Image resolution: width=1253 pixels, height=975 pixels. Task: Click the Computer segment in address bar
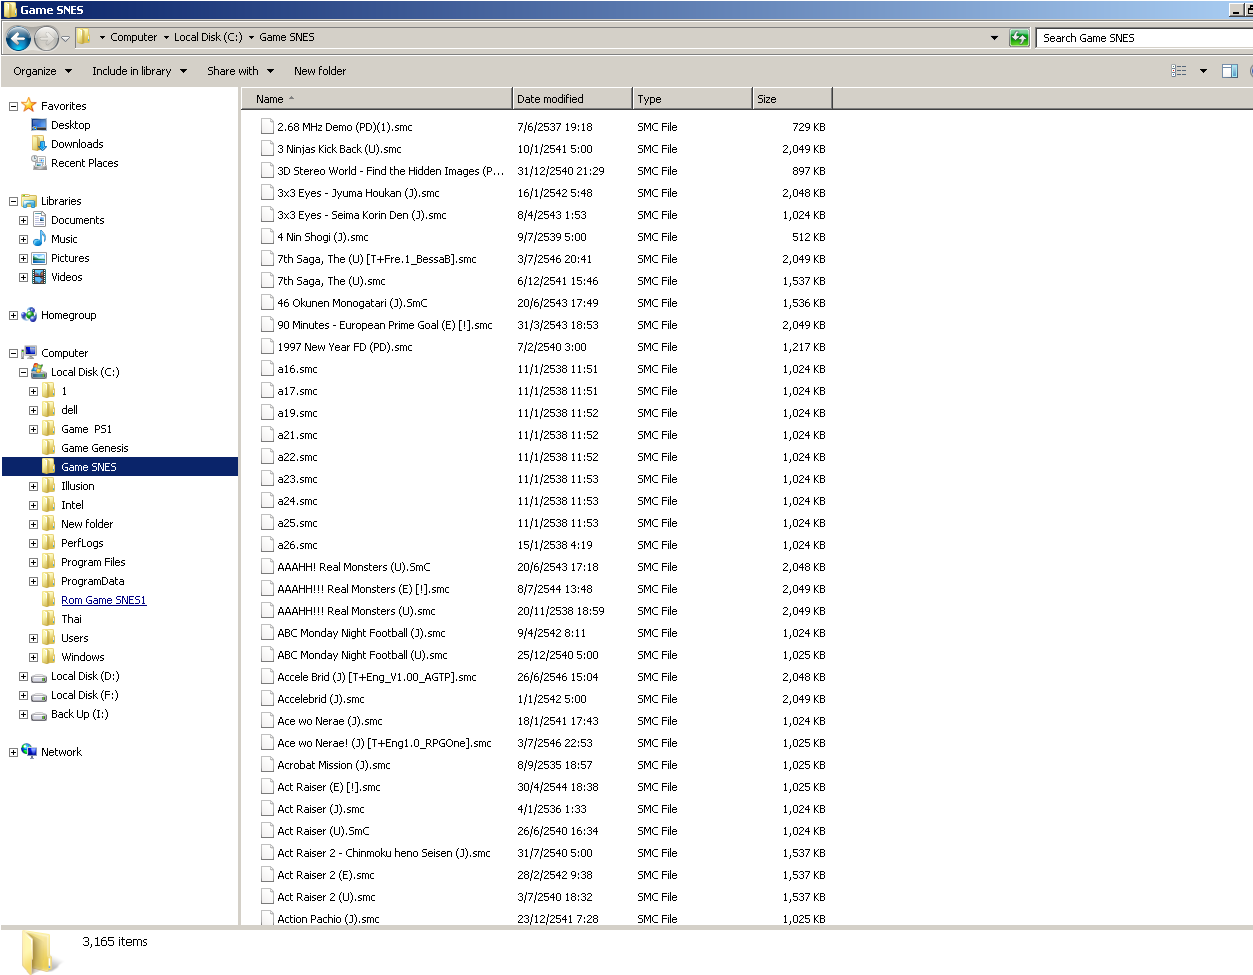point(133,37)
